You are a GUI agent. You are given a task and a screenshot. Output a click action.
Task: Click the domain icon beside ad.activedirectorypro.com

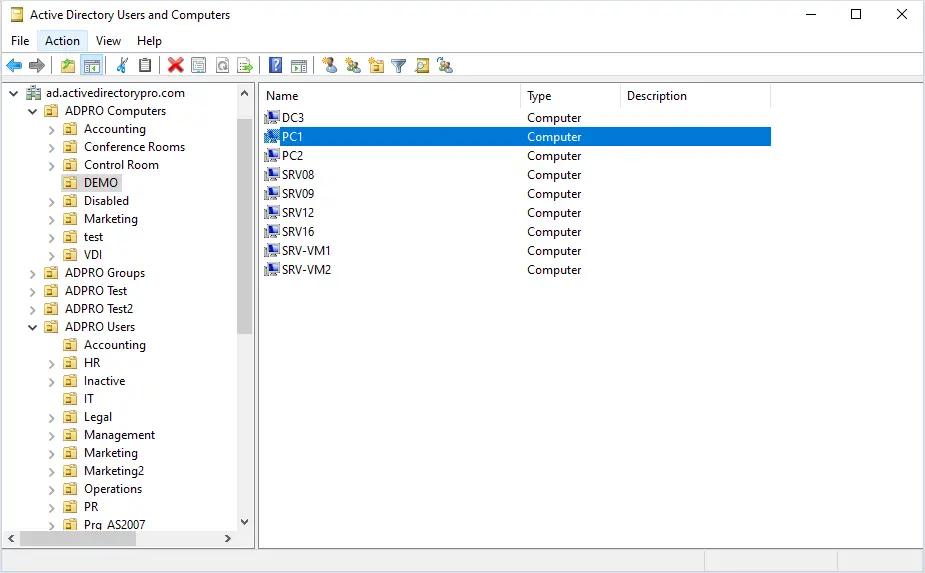coord(34,93)
